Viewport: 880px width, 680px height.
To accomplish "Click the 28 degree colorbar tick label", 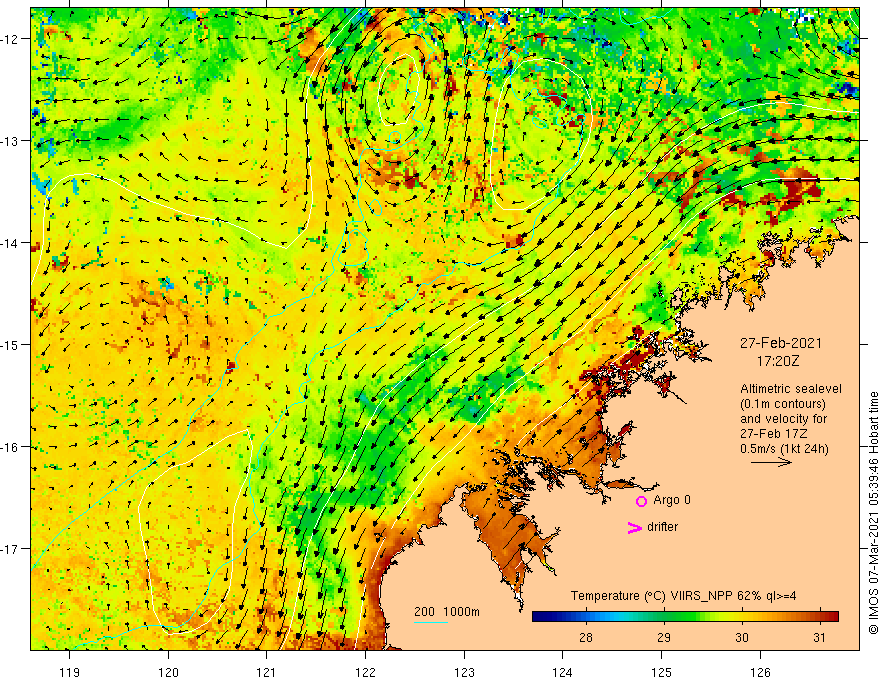I will point(586,637).
